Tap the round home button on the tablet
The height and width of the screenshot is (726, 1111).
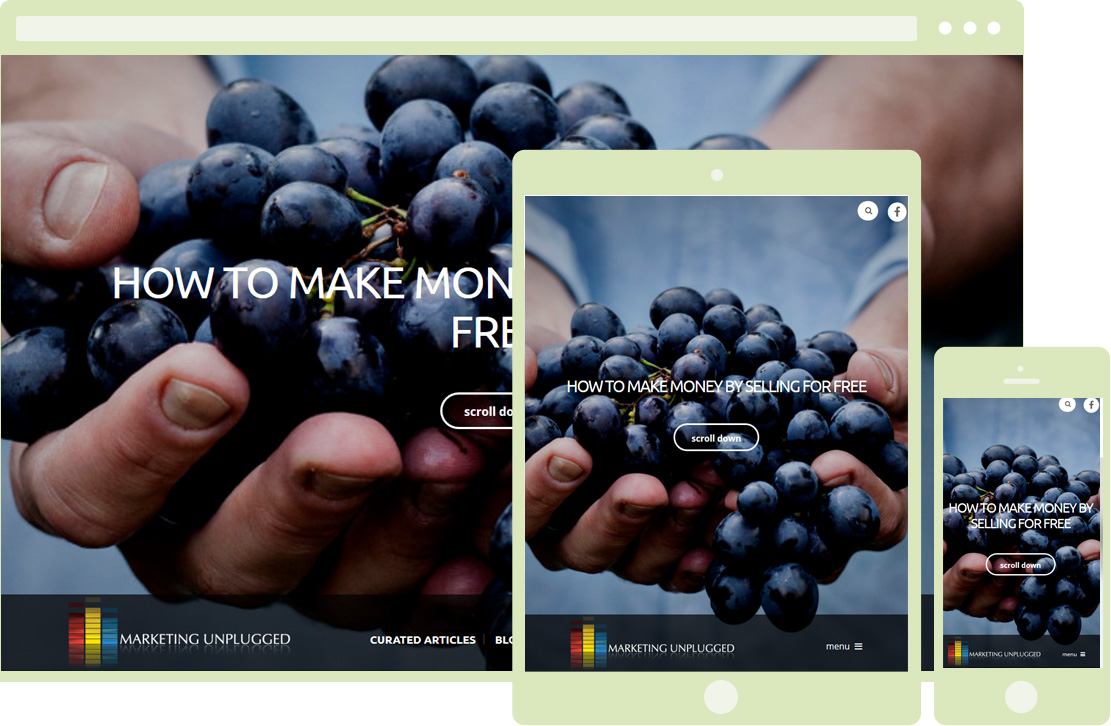[x=721, y=696]
